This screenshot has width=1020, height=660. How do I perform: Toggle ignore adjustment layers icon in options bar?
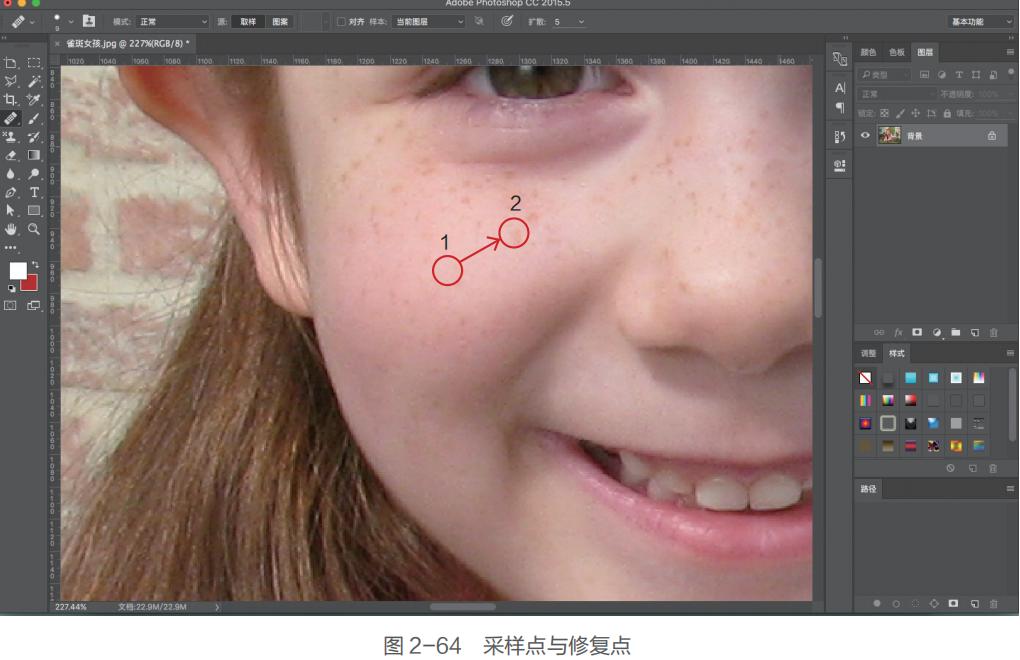(479, 21)
